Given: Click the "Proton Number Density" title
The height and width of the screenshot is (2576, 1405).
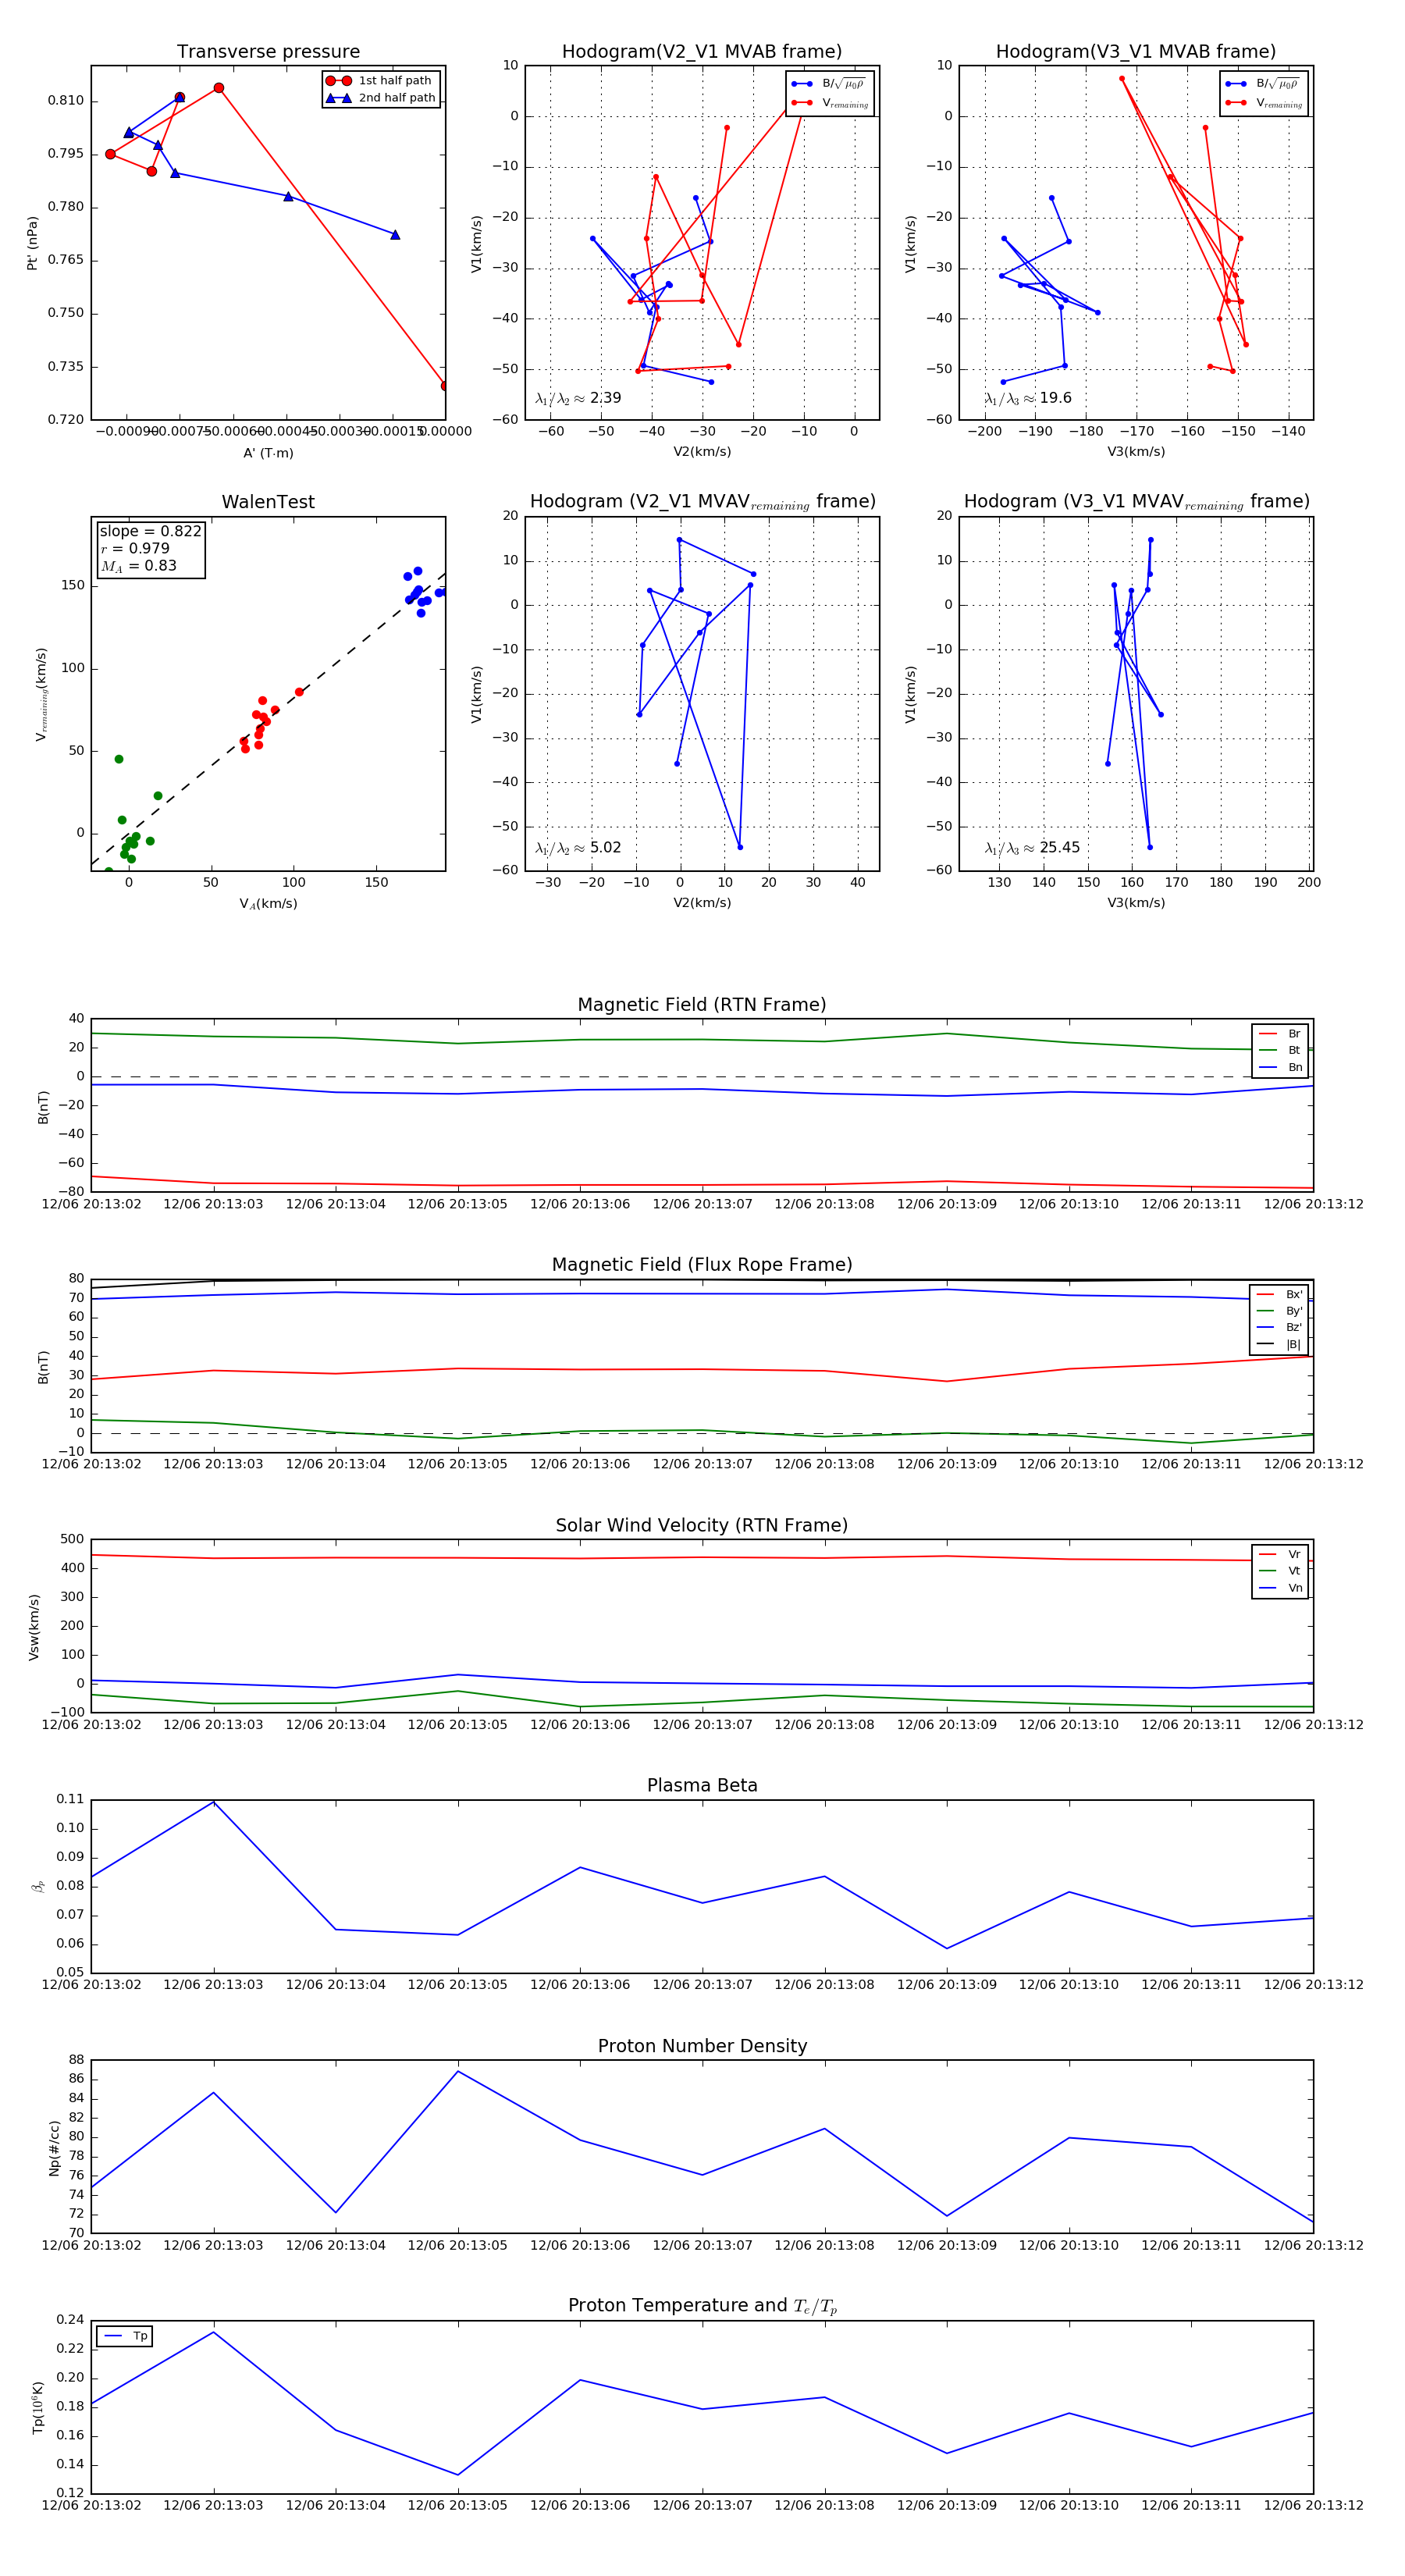Looking at the screenshot, I should coord(702,2046).
